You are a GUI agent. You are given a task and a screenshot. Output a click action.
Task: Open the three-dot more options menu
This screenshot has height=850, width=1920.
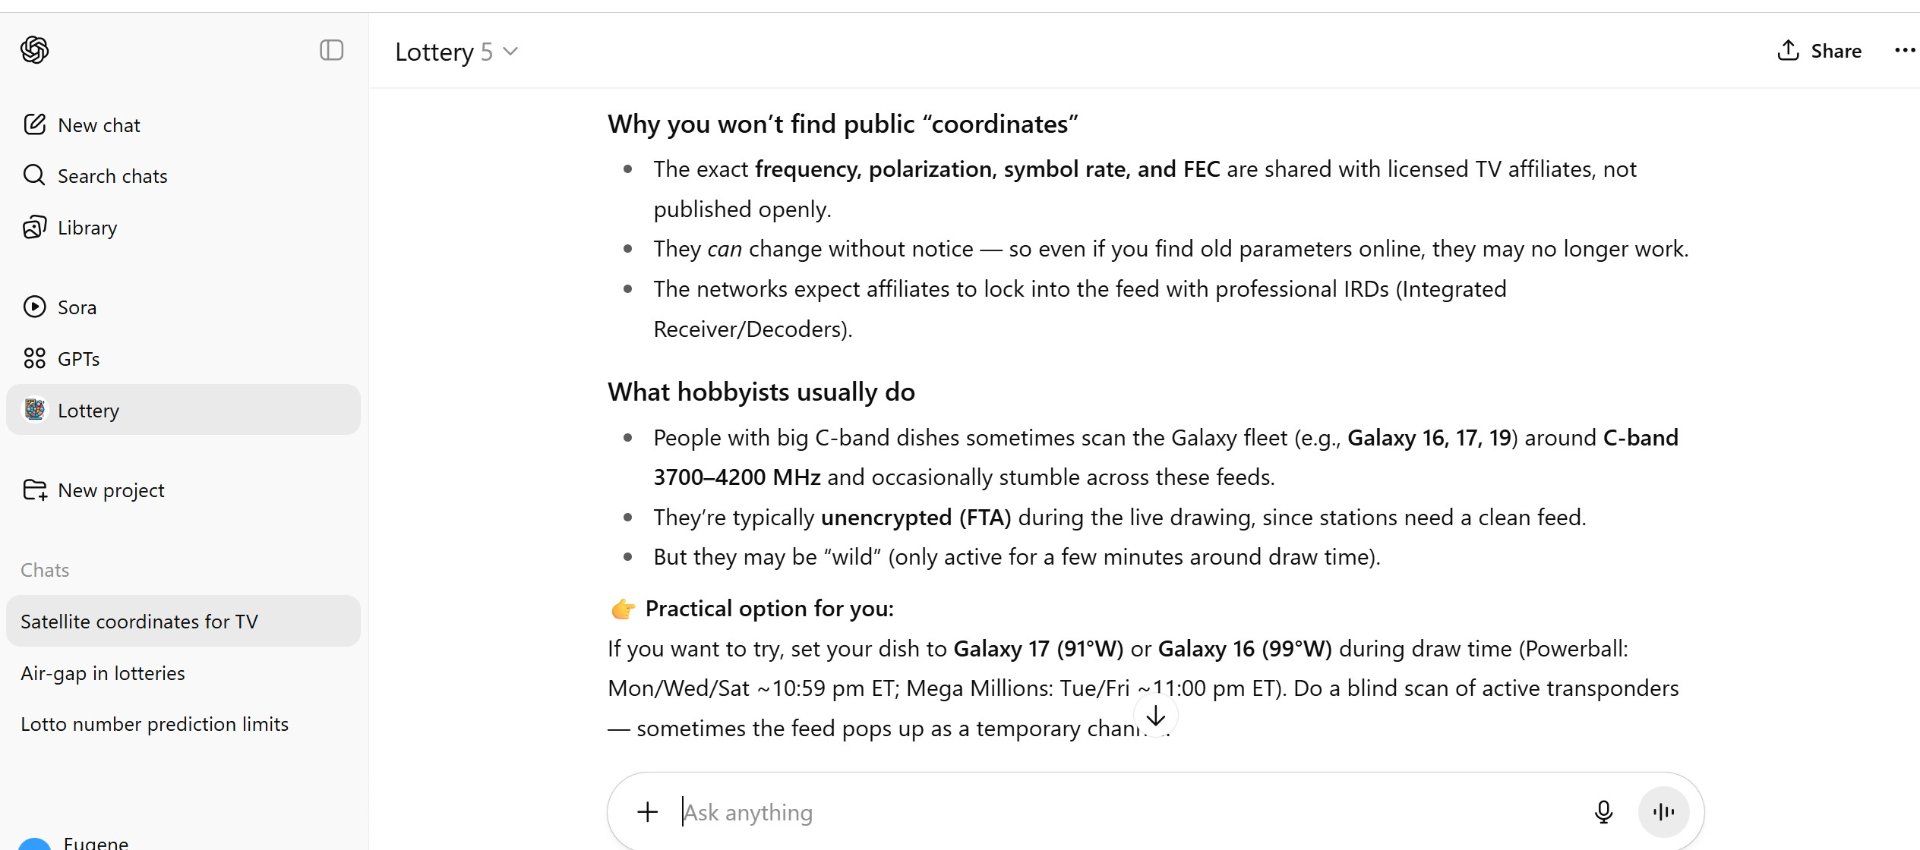(x=1904, y=51)
